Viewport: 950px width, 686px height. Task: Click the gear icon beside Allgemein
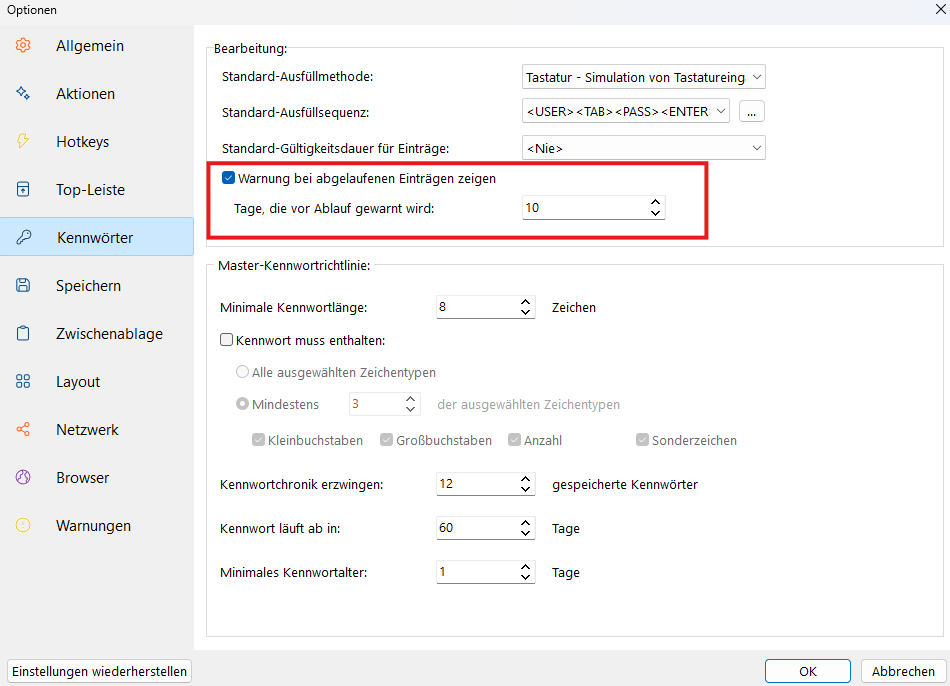pyautogui.click(x=23, y=45)
